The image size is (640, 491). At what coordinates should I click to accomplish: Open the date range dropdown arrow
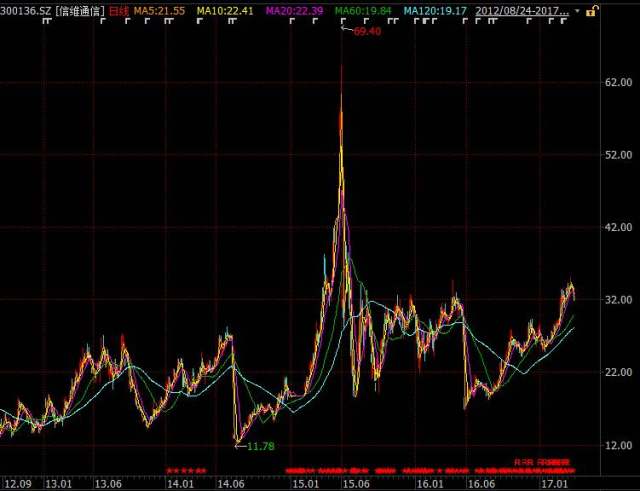[x=576, y=10]
